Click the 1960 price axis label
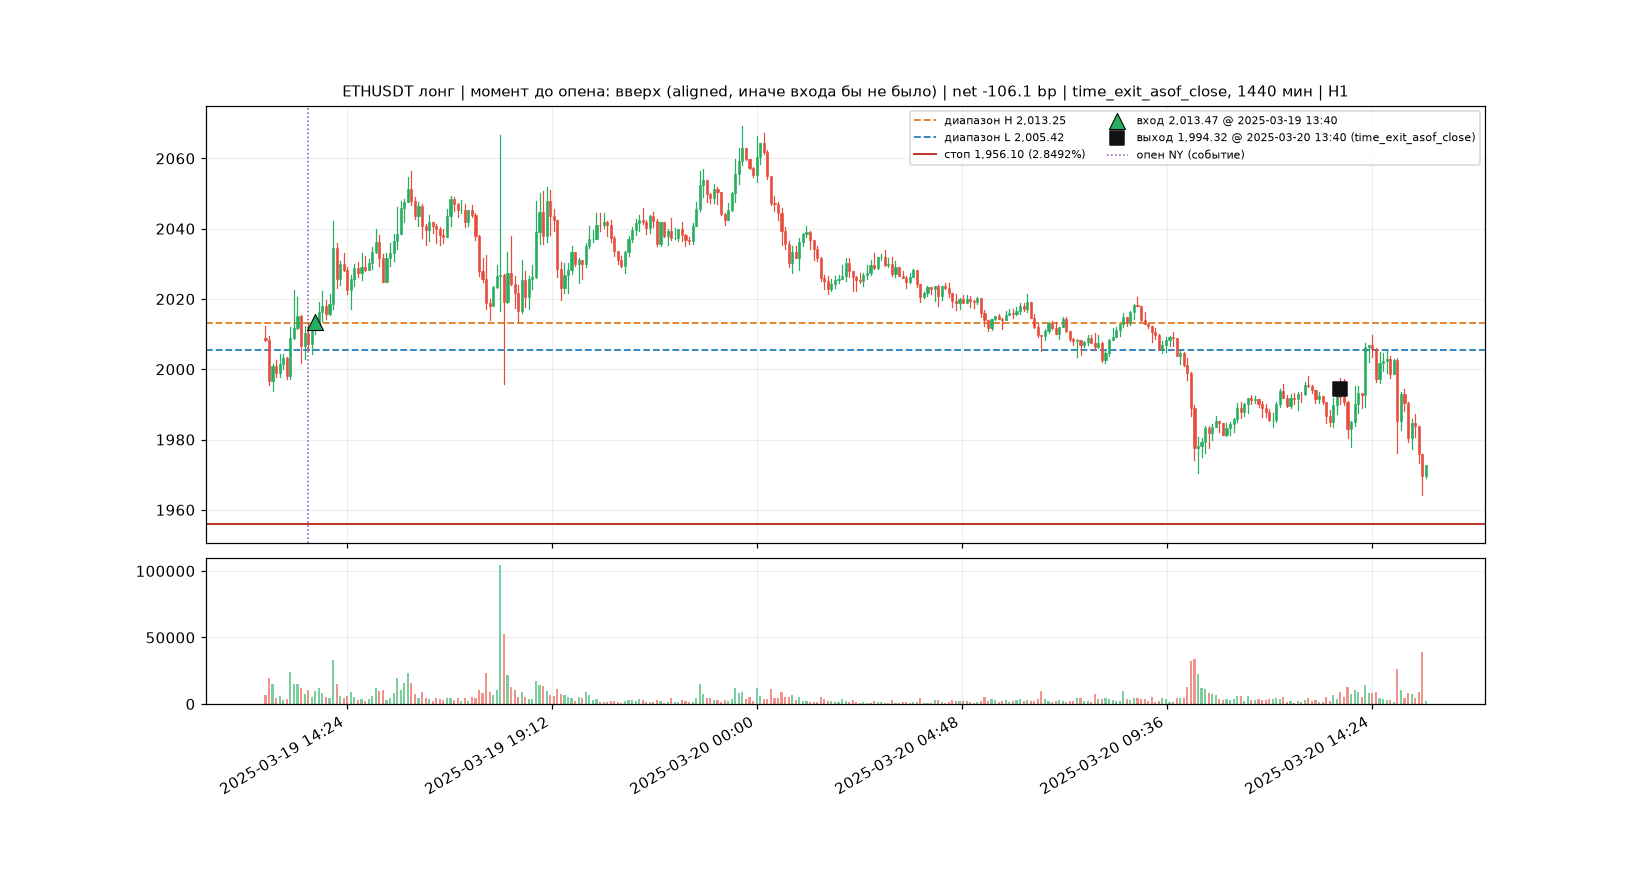 [176, 511]
